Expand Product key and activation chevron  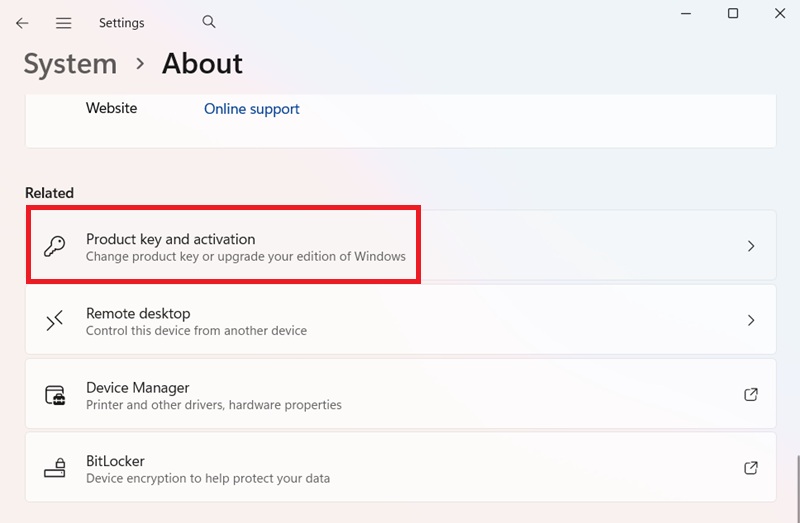751,246
